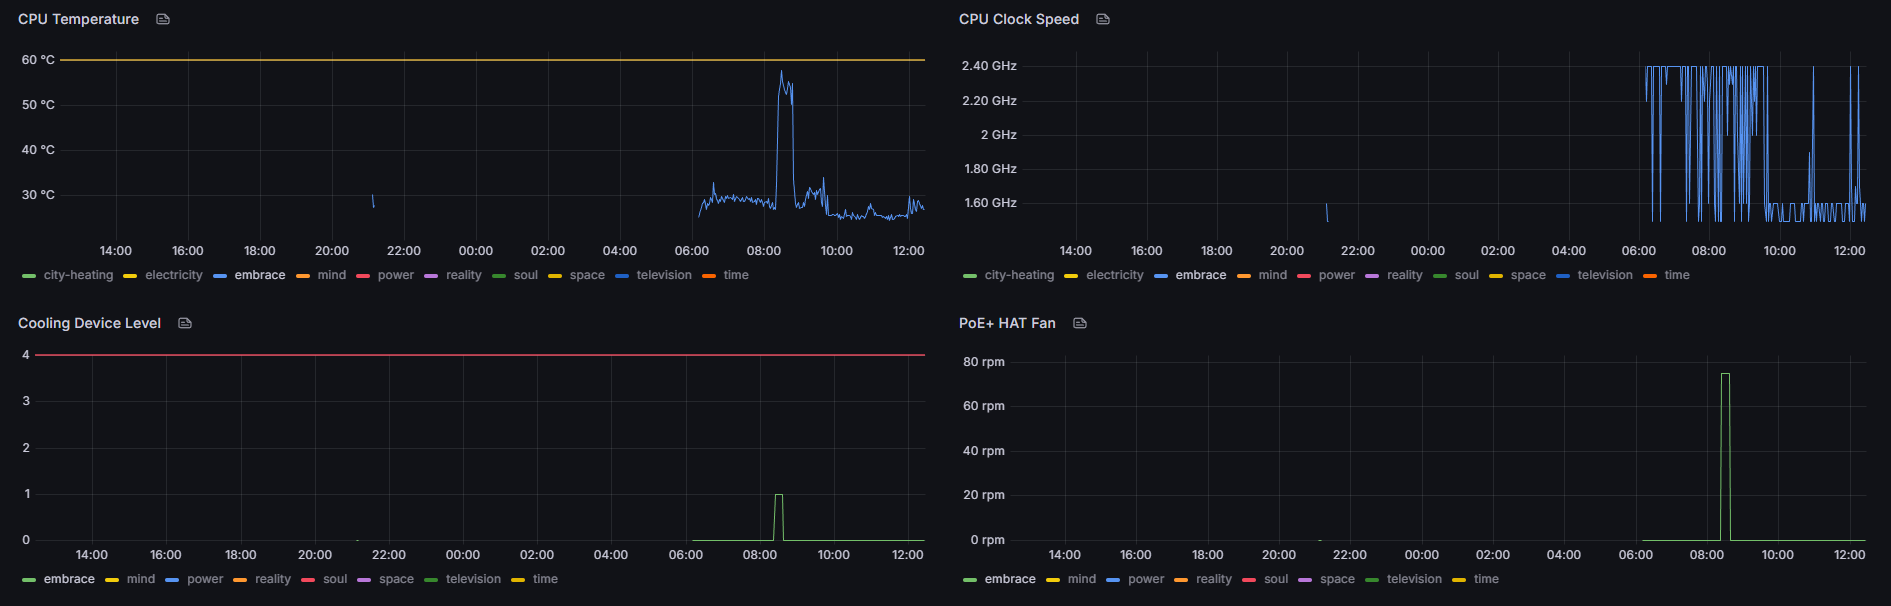1891x606 pixels.
Task: Click the icon next to Cooling Device Level title
Action: [x=185, y=323]
